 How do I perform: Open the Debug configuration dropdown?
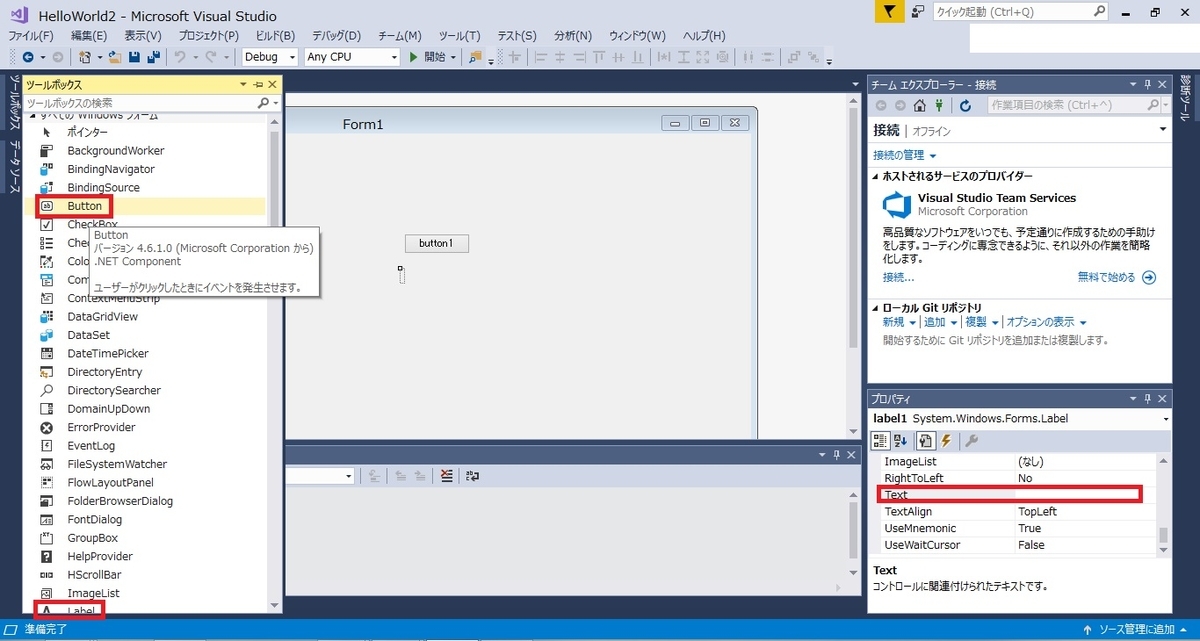pyautogui.click(x=291, y=57)
